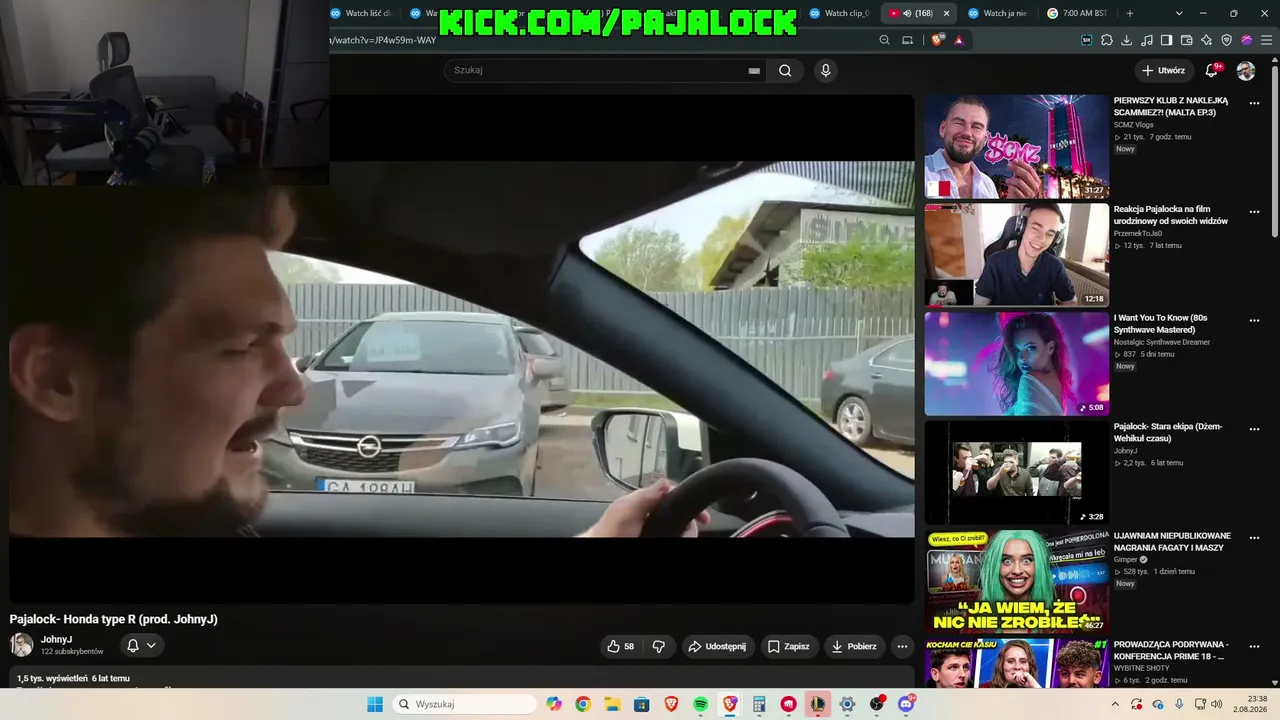Viewport: 1280px width, 720px height.
Task: Switch to the Watch clip_0 tab
Action: pyautogui.click(x=839, y=13)
